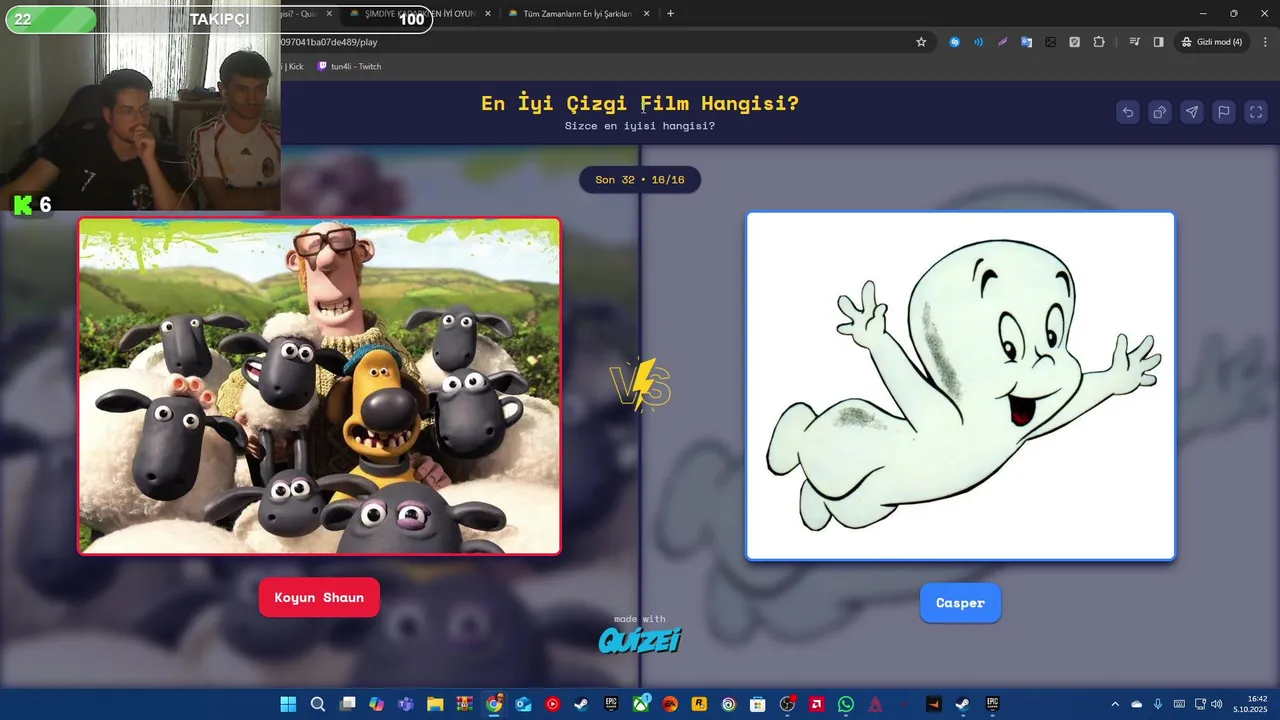Show hidden system tray icons
The image size is (1280, 720).
tap(1115, 704)
